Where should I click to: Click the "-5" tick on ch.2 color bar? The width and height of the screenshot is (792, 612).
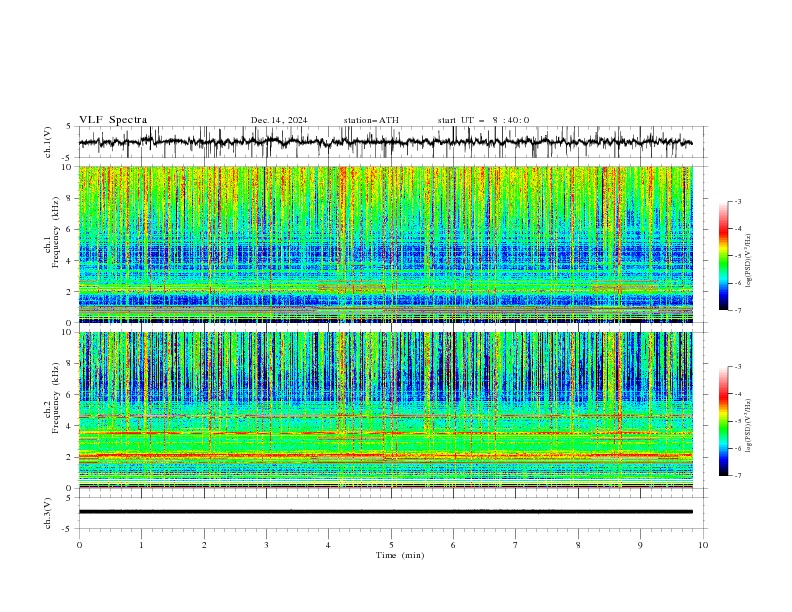(737, 421)
